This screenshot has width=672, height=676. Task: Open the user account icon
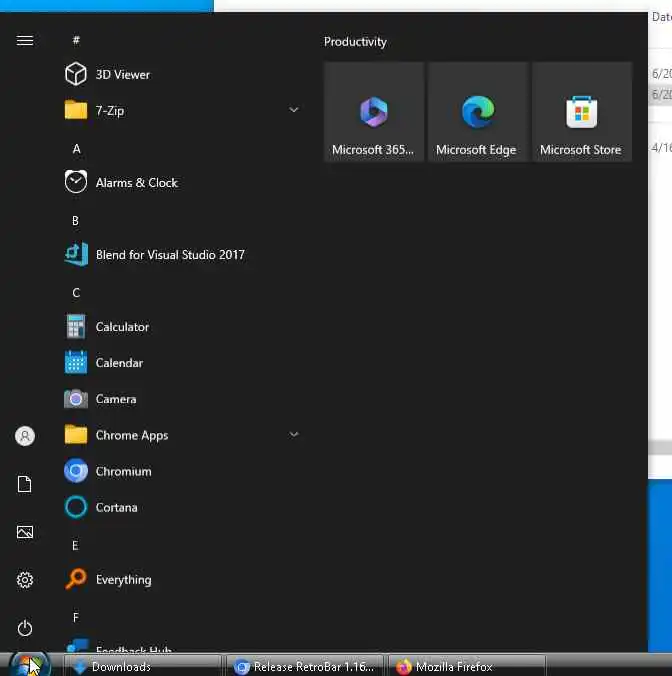click(25, 436)
